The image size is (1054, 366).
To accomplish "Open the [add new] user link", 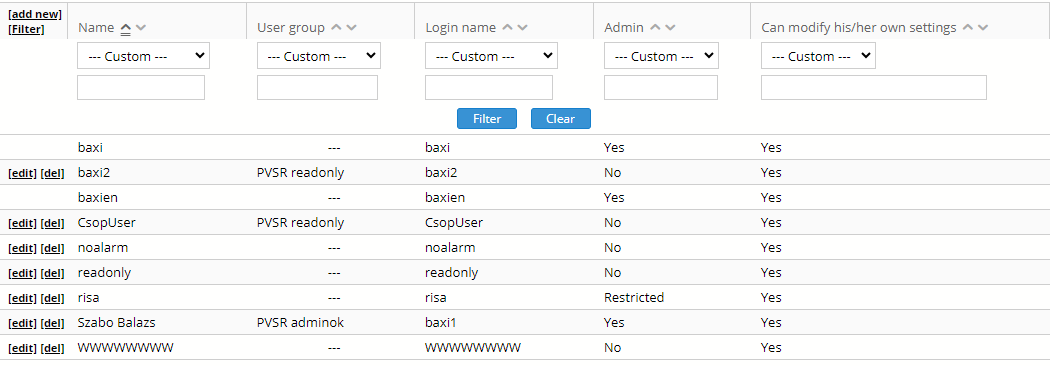I will 35,14.
